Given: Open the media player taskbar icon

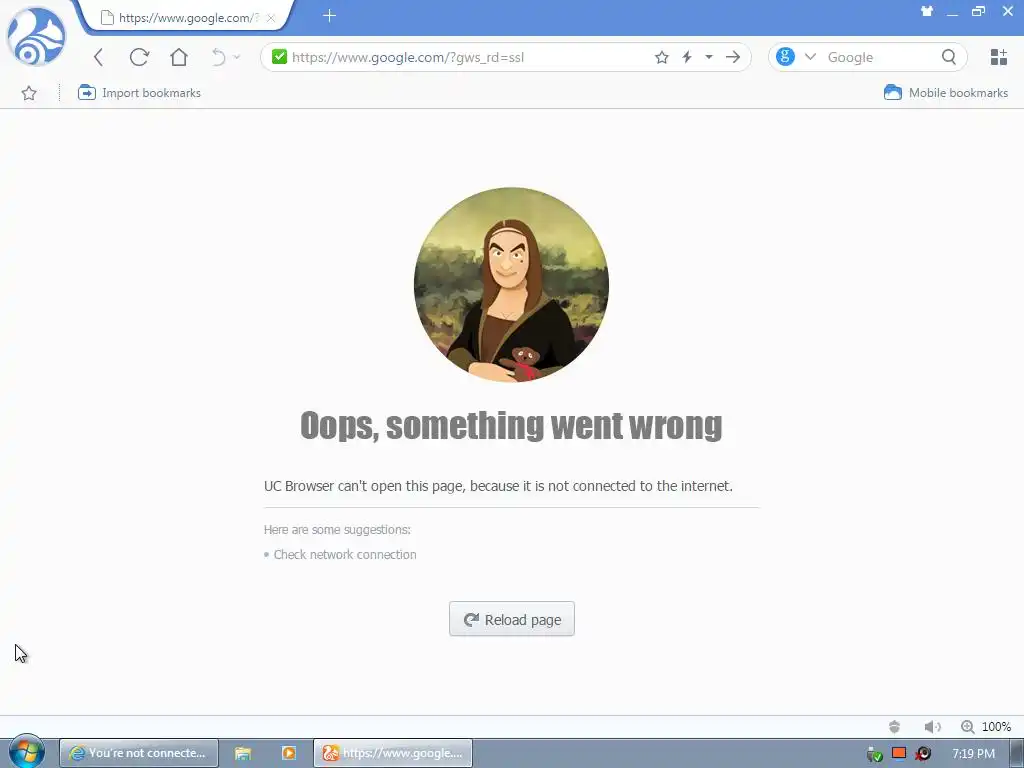Looking at the screenshot, I should pos(288,753).
